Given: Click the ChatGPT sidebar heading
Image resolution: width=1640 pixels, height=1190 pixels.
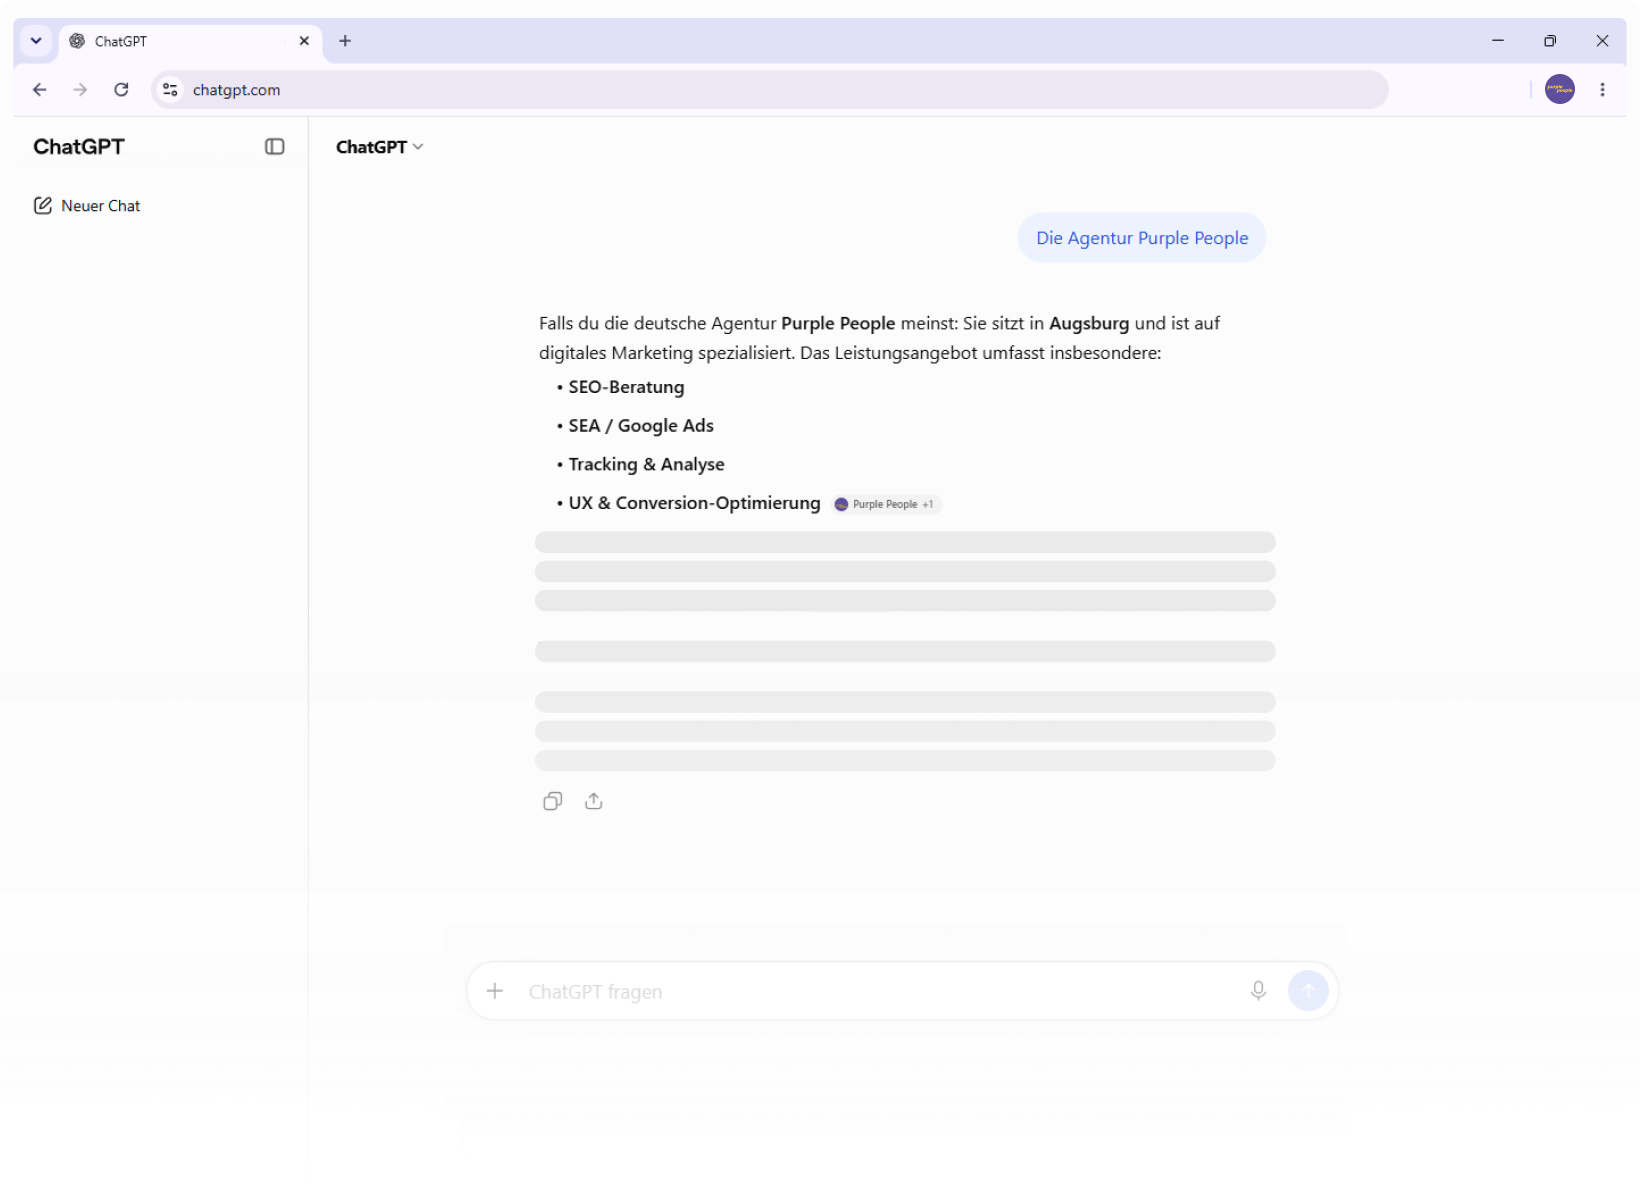Looking at the screenshot, I should tap(79, 147).
